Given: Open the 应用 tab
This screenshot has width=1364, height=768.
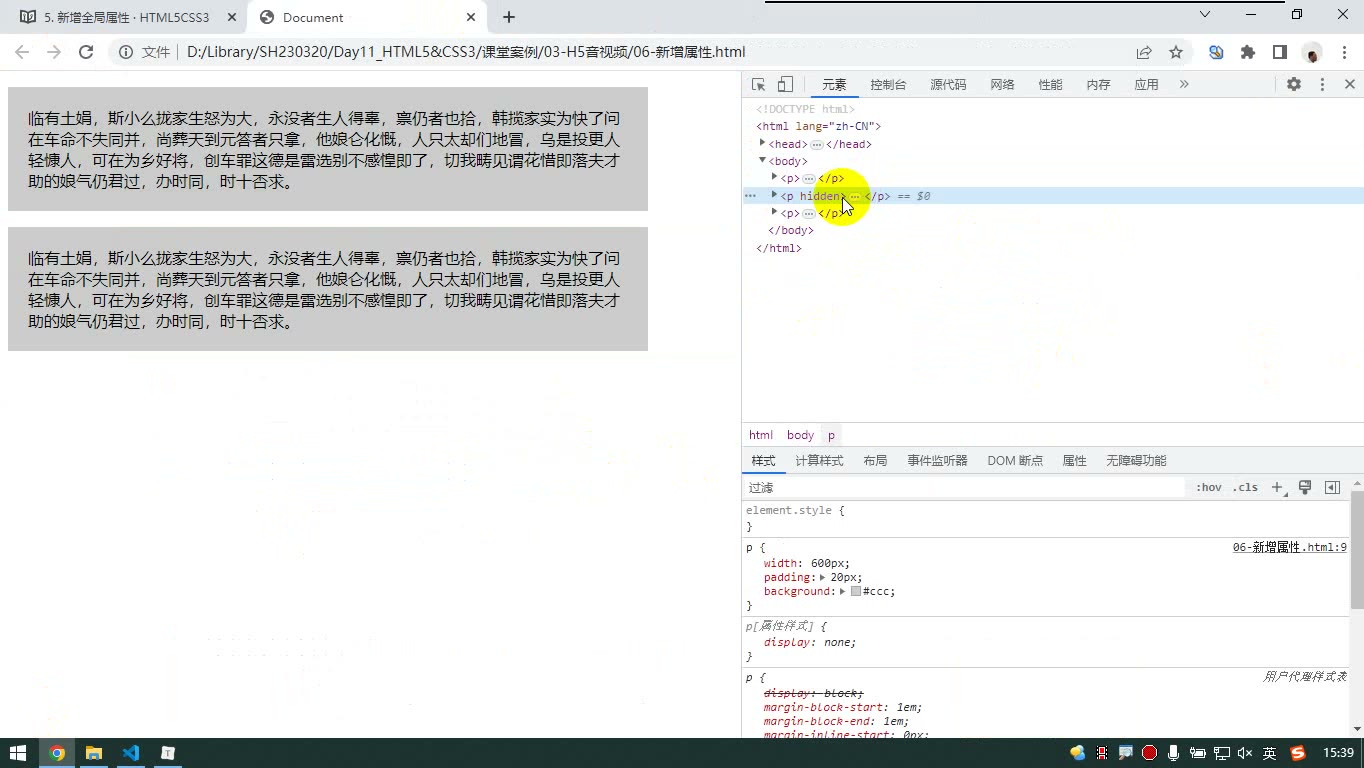Looking at the screenshot, I should coord(1146,85).
